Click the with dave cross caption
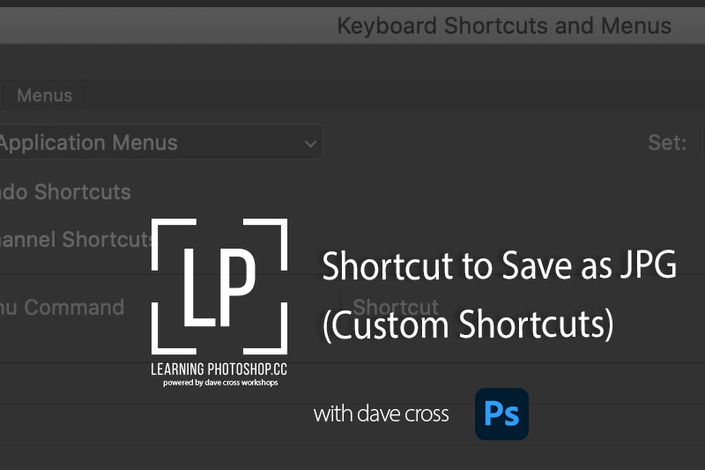The width and height of the screenshot is (705, 470). (381, 414)
